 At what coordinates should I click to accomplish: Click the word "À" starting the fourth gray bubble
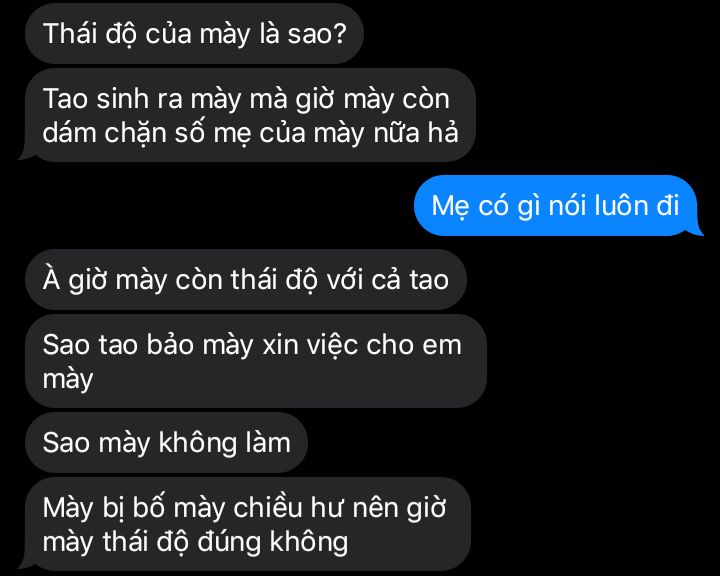tap(51, 278)
